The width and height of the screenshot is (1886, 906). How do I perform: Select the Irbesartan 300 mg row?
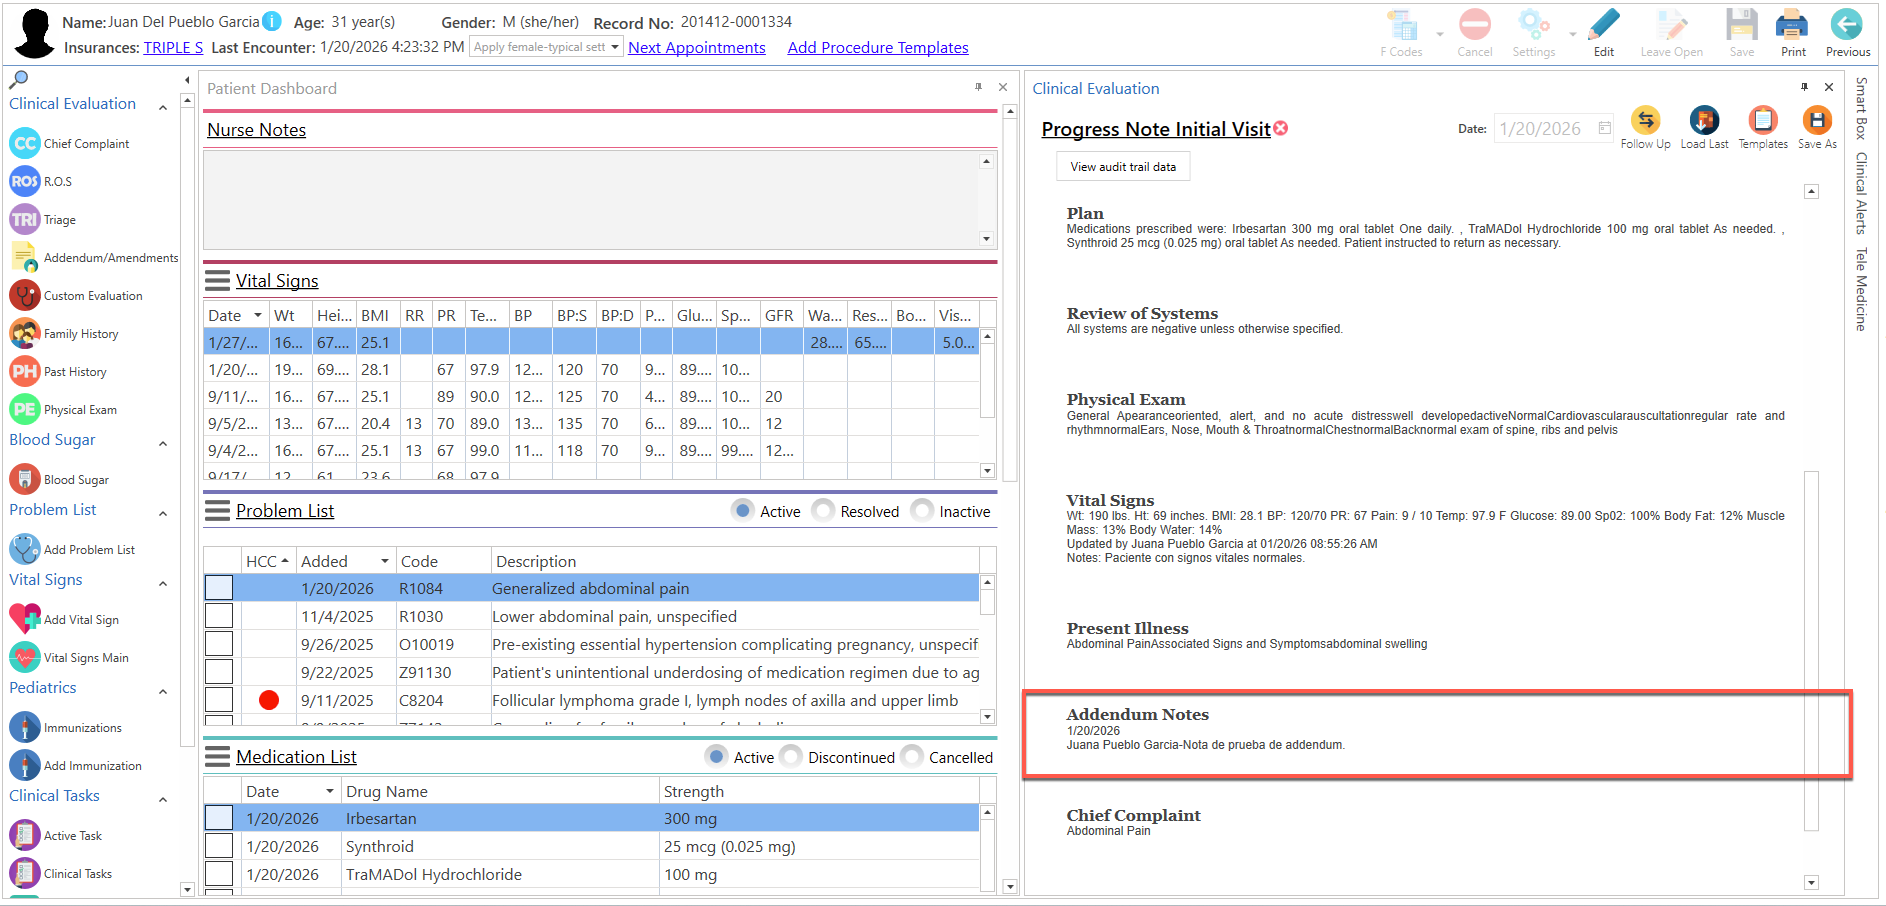pos(591,818)
